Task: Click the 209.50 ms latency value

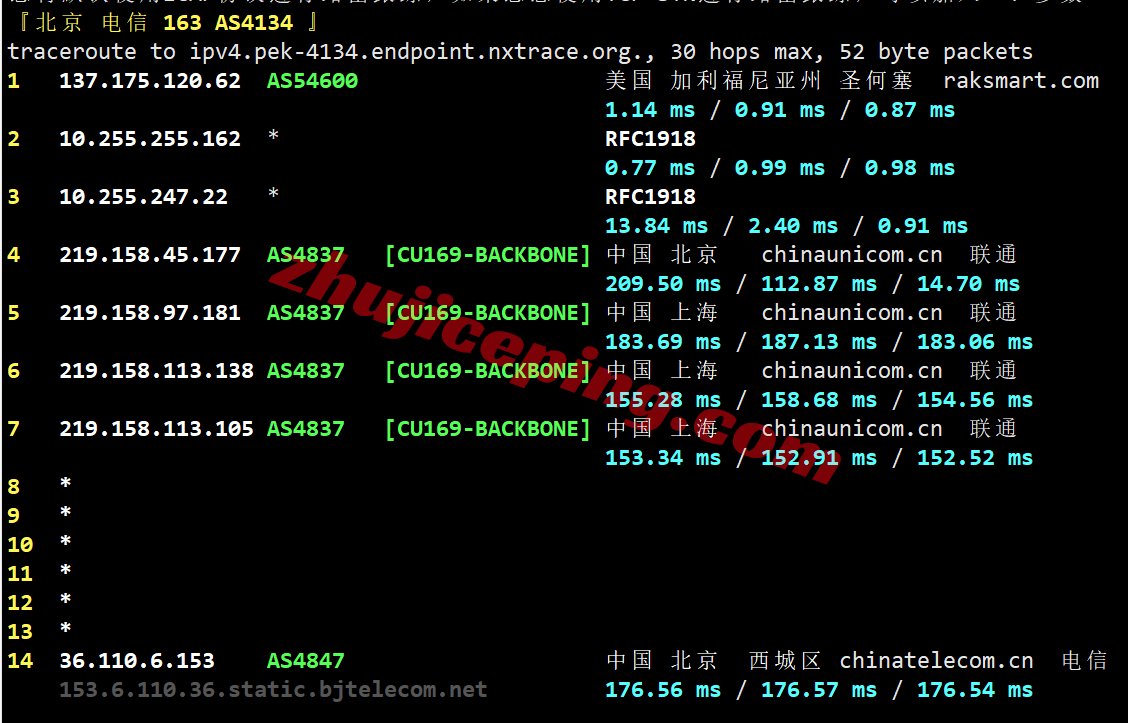Action: 662,285
